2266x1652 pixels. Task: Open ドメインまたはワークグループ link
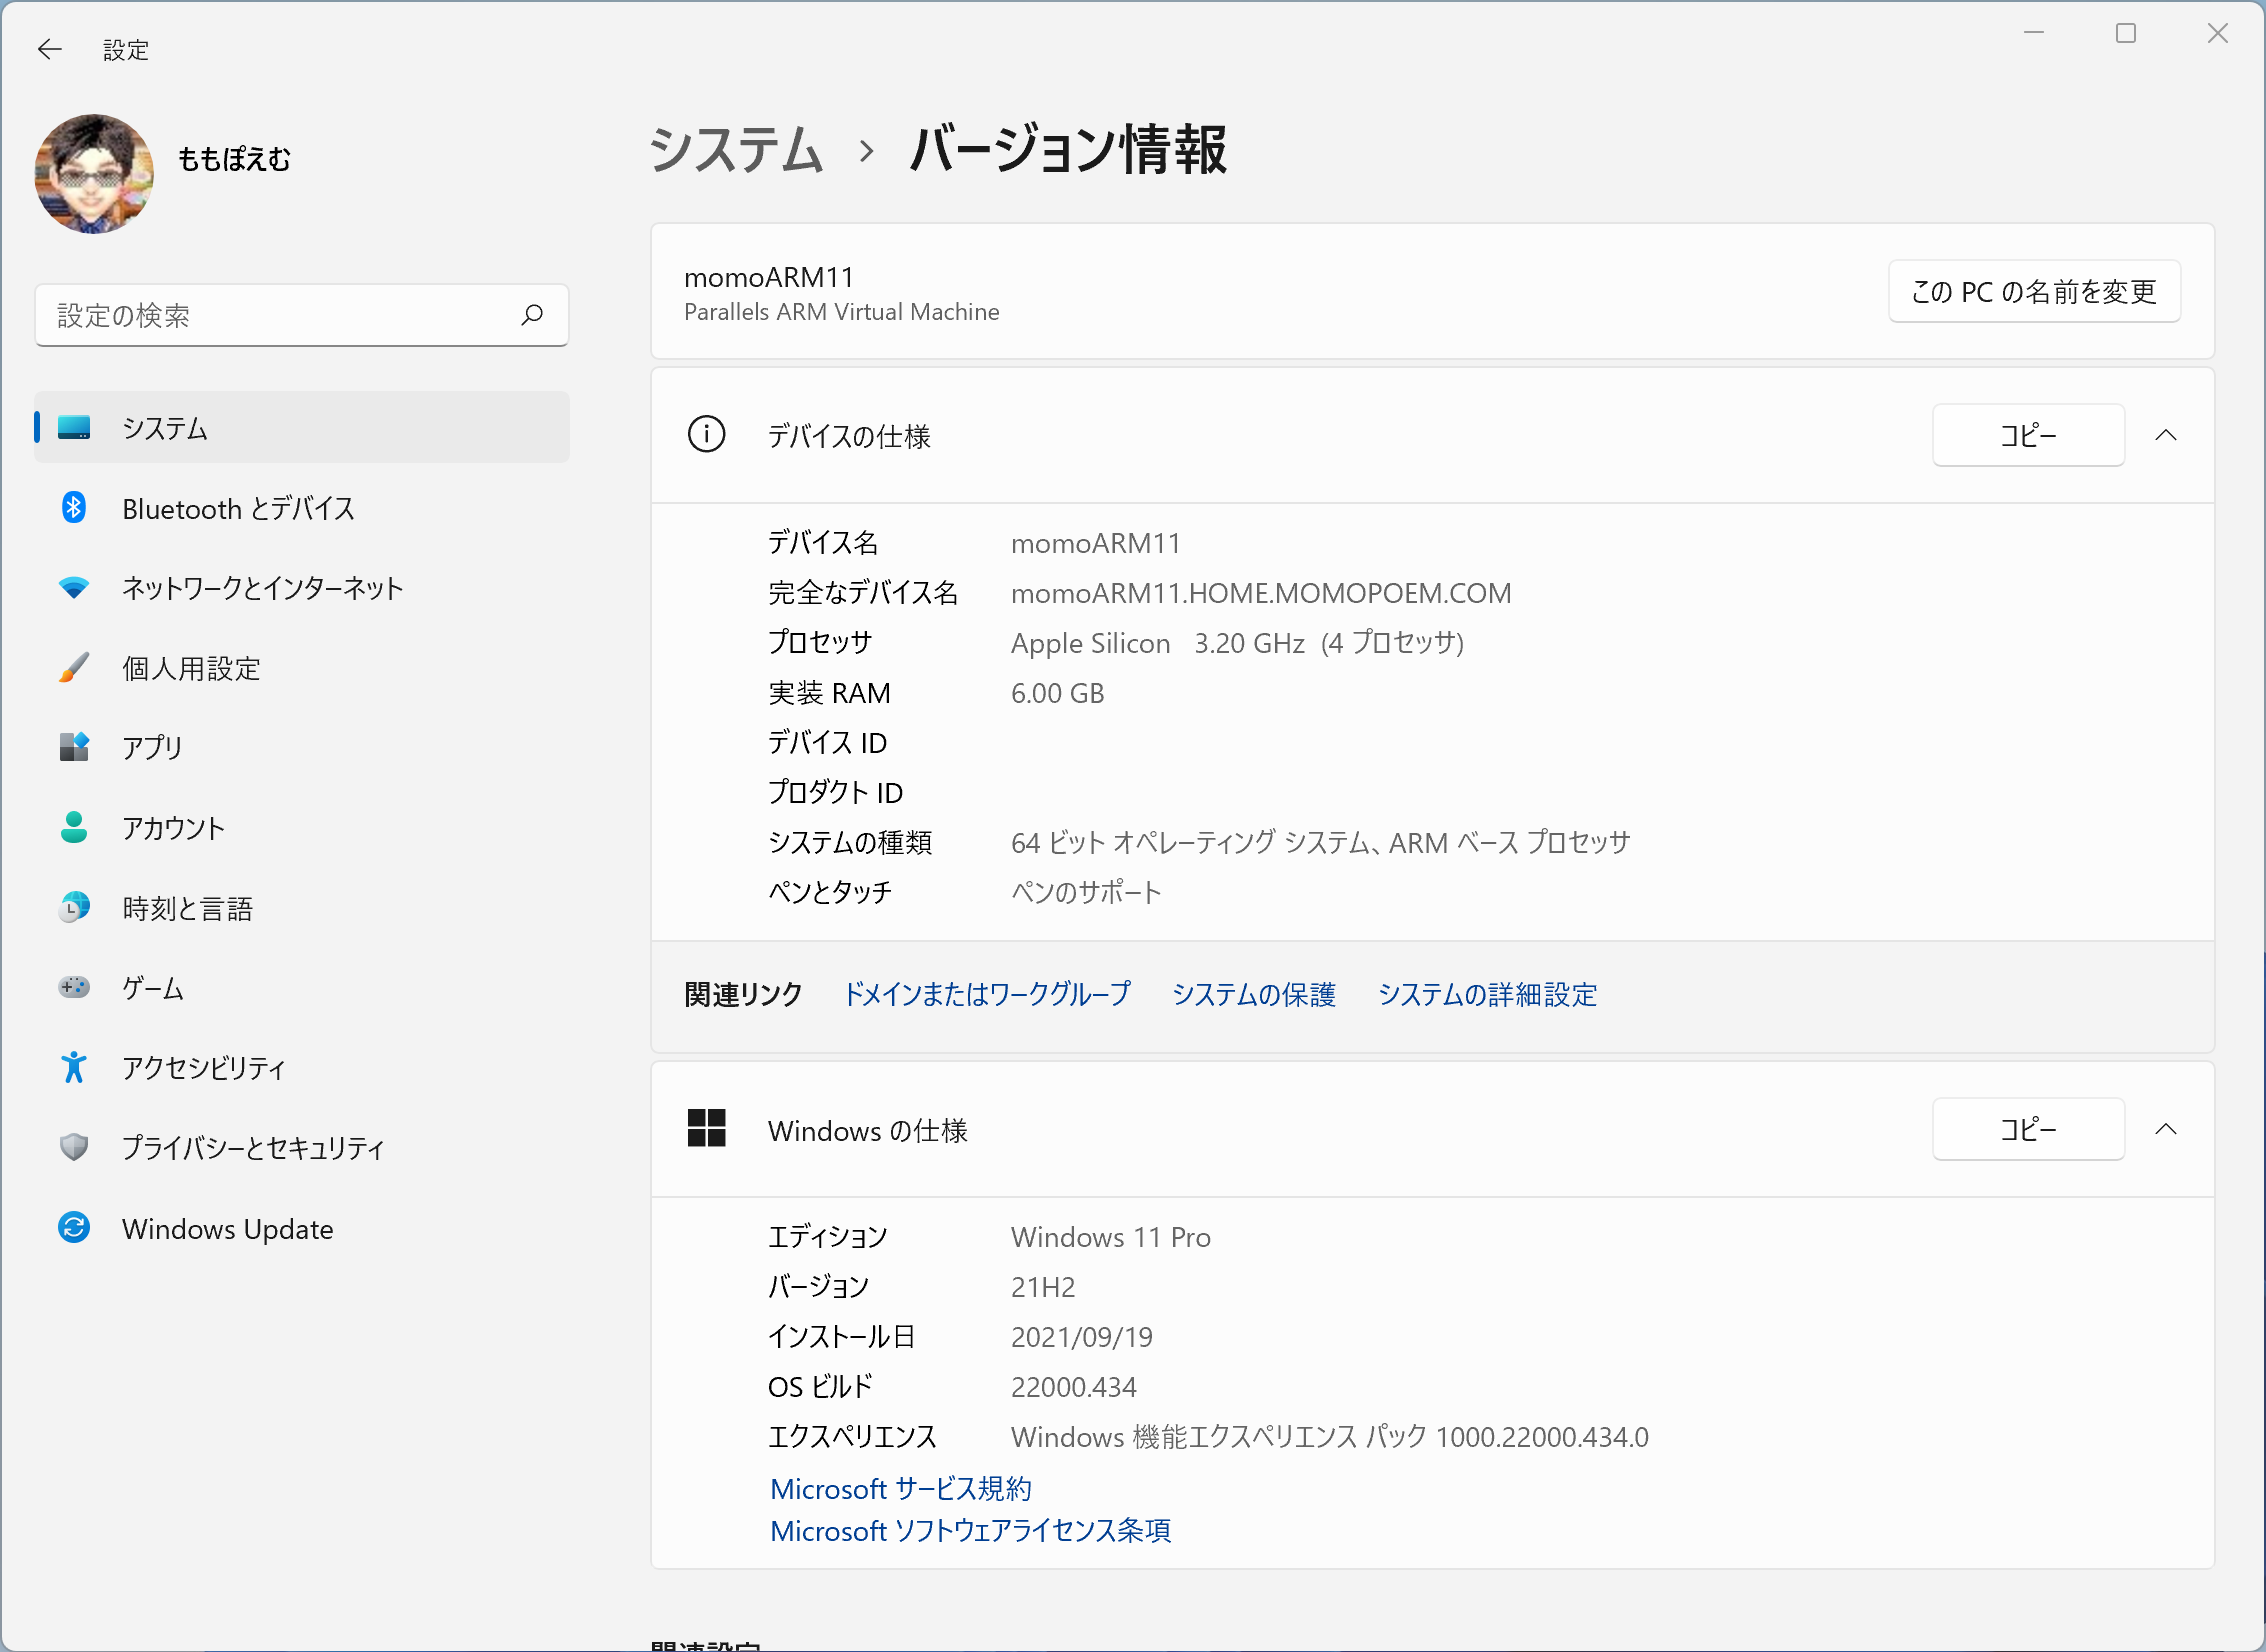click(x=987, y=994)
